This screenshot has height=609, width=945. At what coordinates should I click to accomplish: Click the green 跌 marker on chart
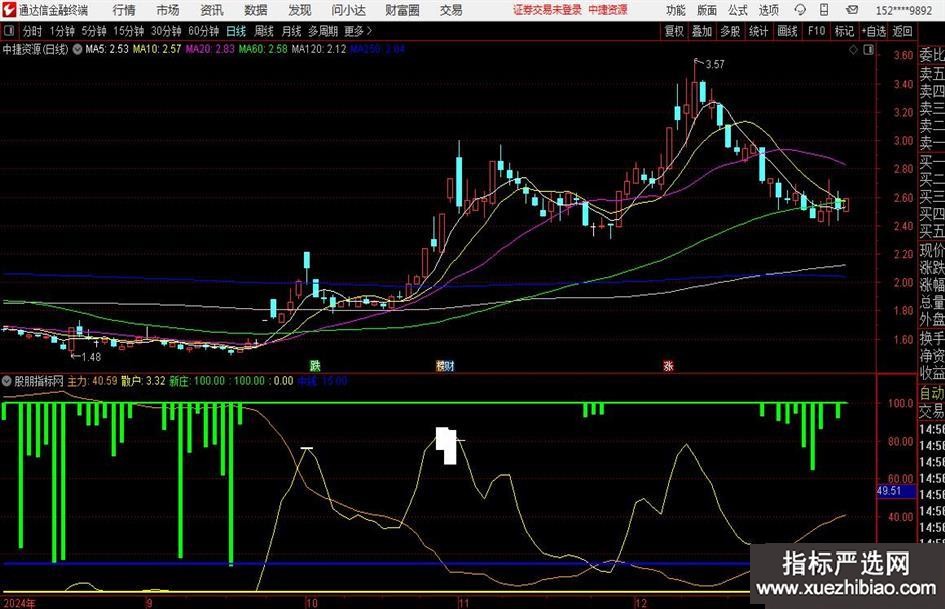tap(315, 365)
